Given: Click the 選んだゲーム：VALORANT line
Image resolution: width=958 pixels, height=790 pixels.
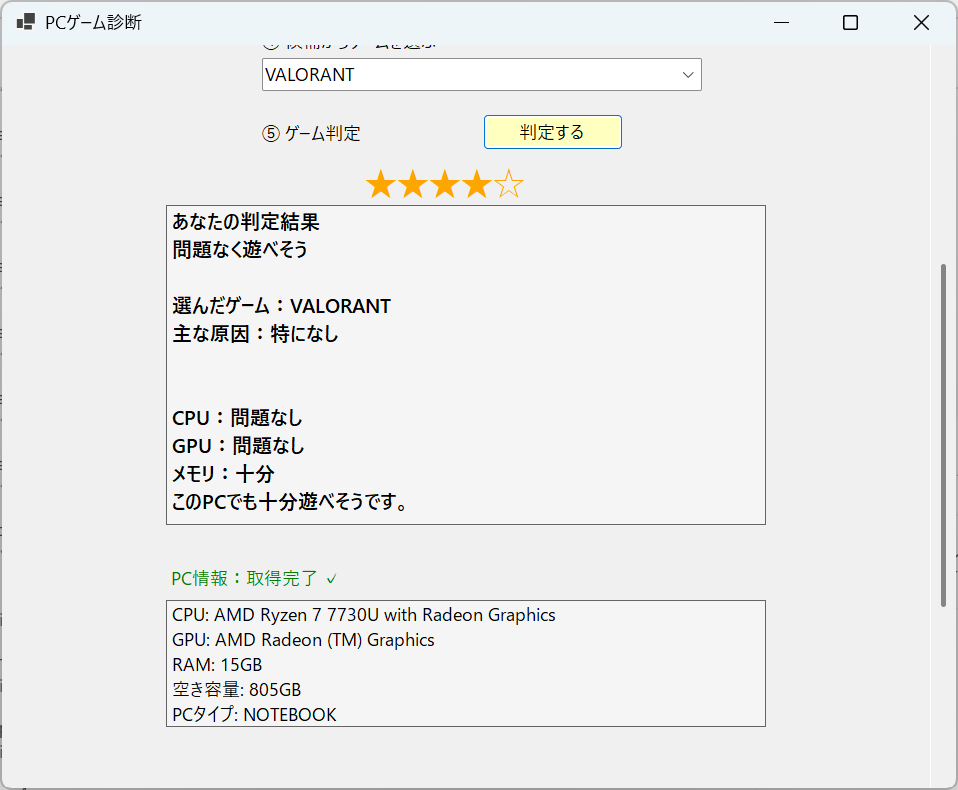Looking at the screenshot, I should pos(282,305).
